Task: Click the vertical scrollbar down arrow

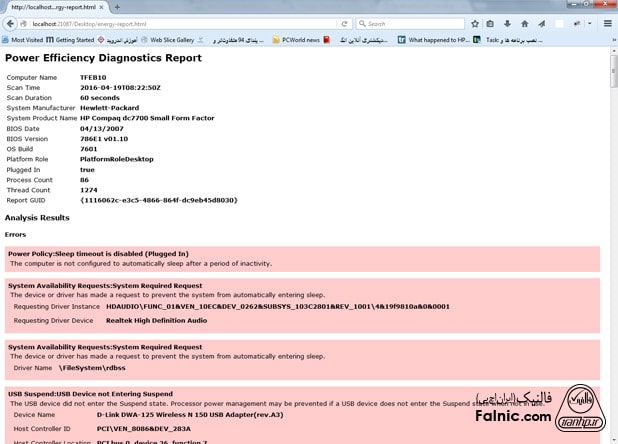Action: tap(612, 439)
